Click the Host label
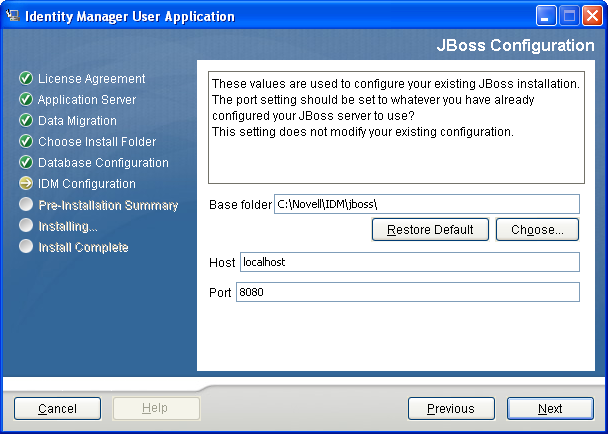The image size is (608, 434). pos(222,263)
